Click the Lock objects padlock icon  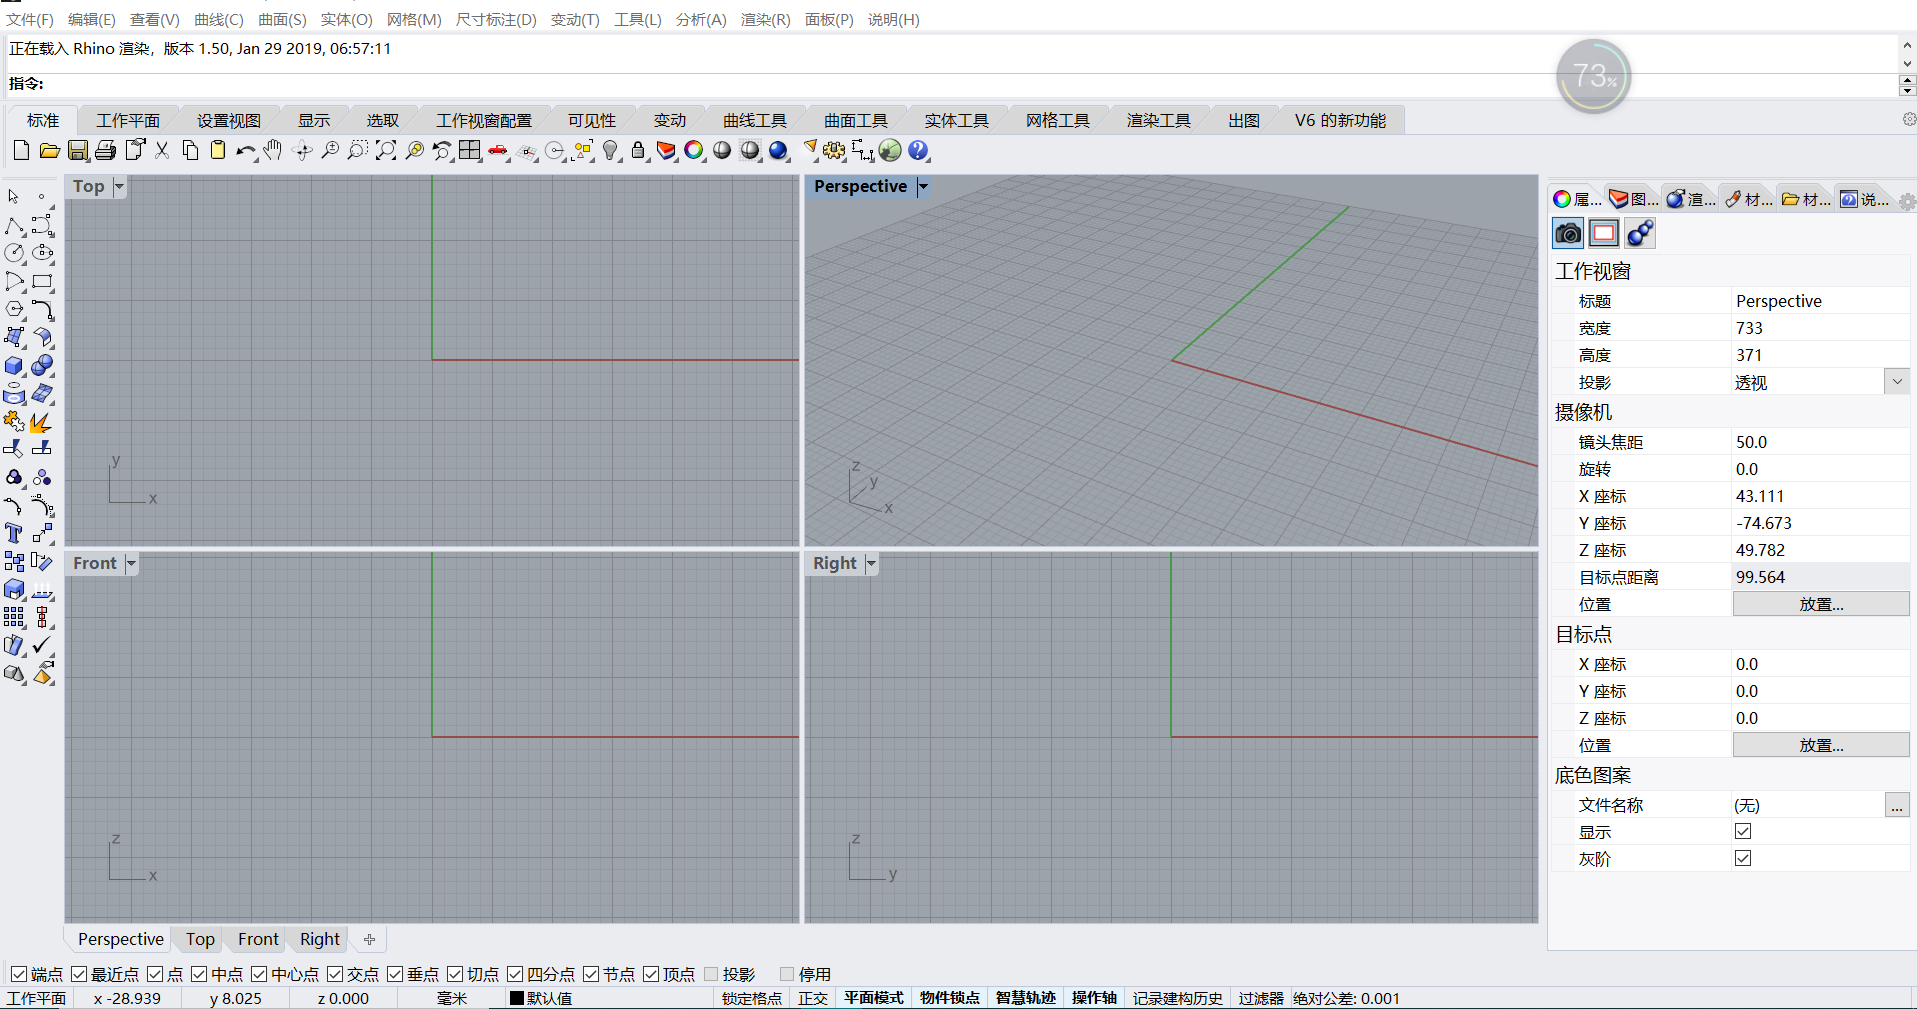(638, 151)
